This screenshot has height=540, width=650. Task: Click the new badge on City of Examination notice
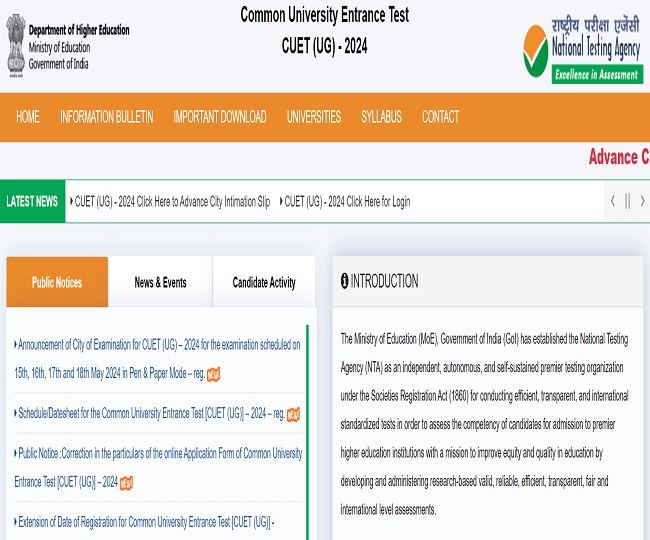(x=213, y=374)
